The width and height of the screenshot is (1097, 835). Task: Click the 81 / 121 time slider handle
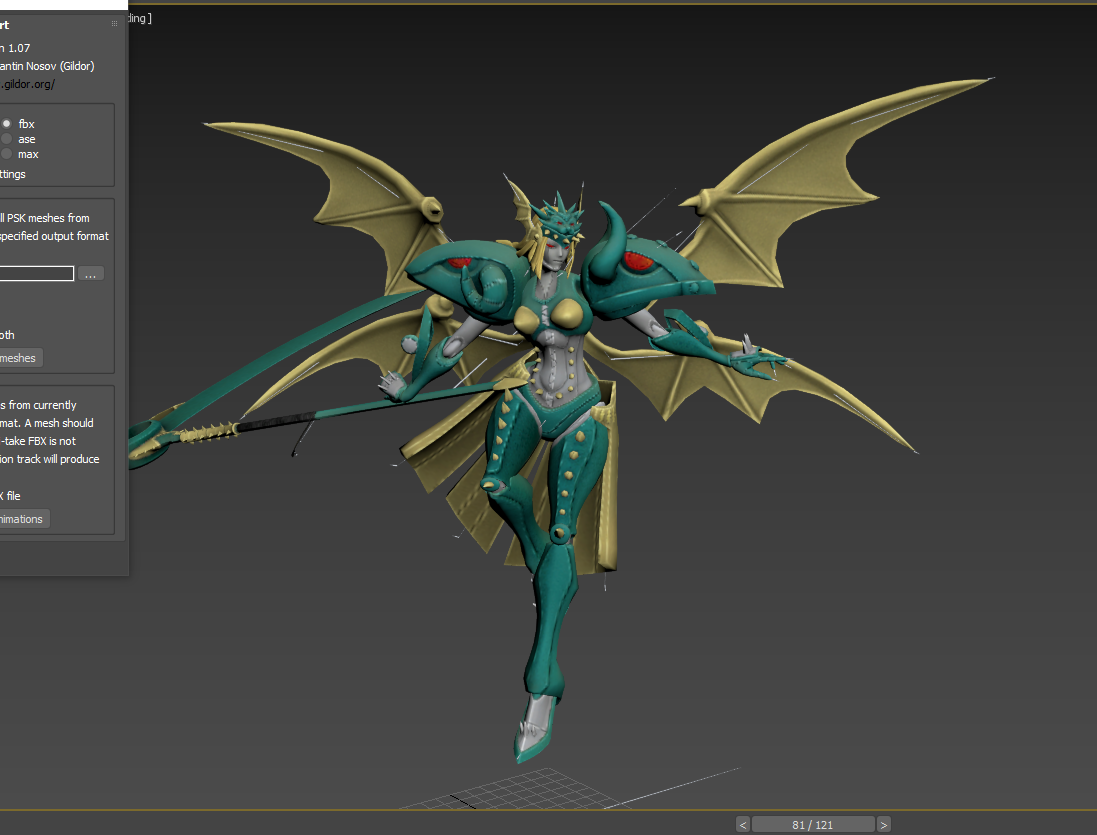pos(813,825)
